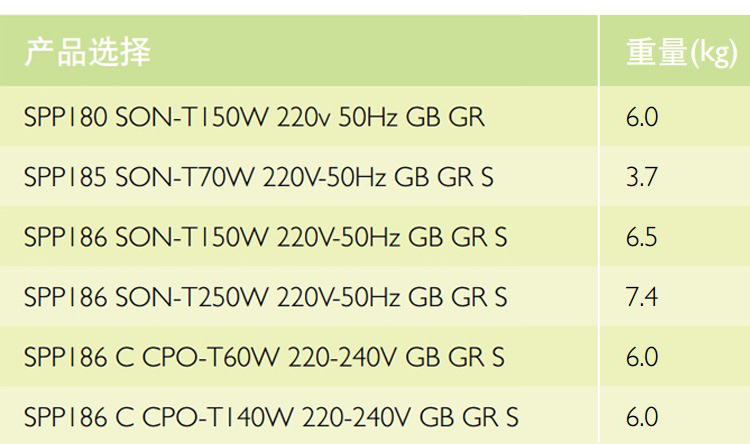Click the 6.0 weight for CPO-T140W
Image resolution: width=750 pixels, height=444 pixels.
point(642,417)
